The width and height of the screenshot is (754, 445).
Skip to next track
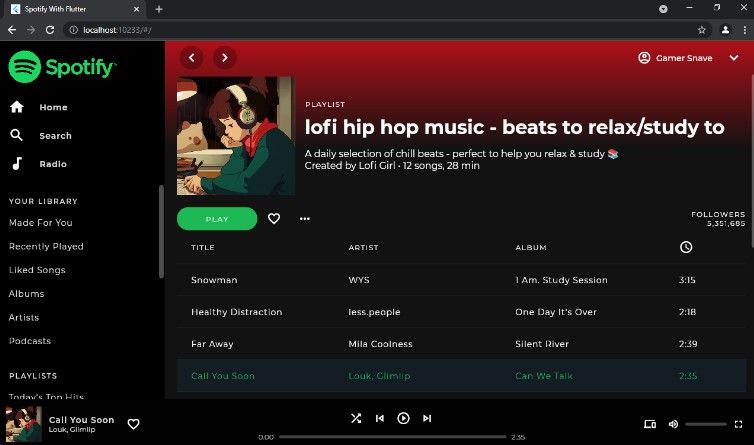[427, 418]
